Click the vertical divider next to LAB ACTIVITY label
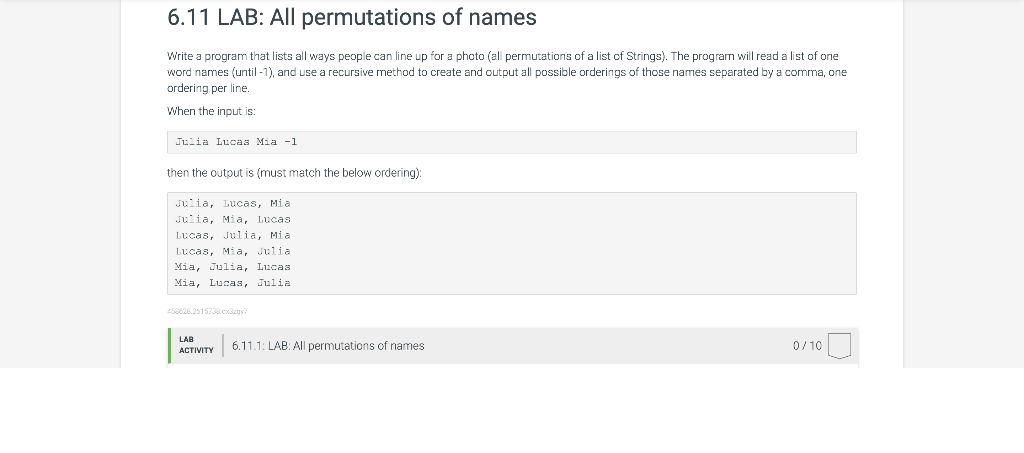The width and height of the screenshot is (1024, 453). click(x=223, y=346)
